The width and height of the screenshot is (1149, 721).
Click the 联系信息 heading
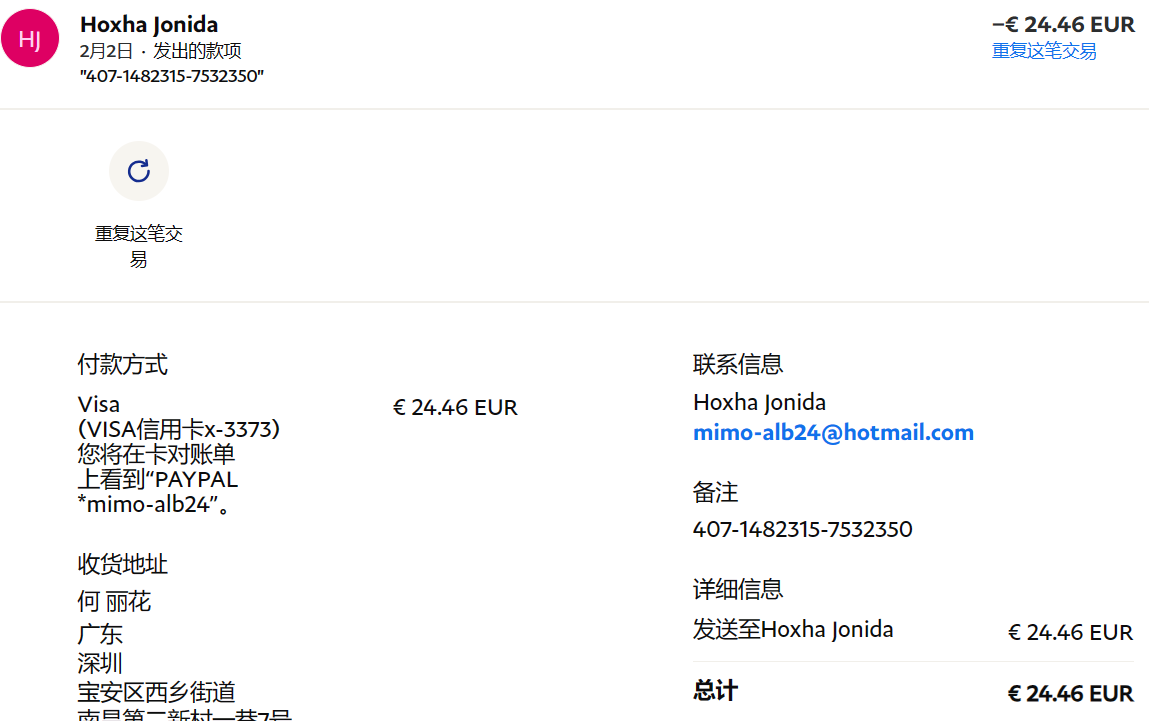738,364
